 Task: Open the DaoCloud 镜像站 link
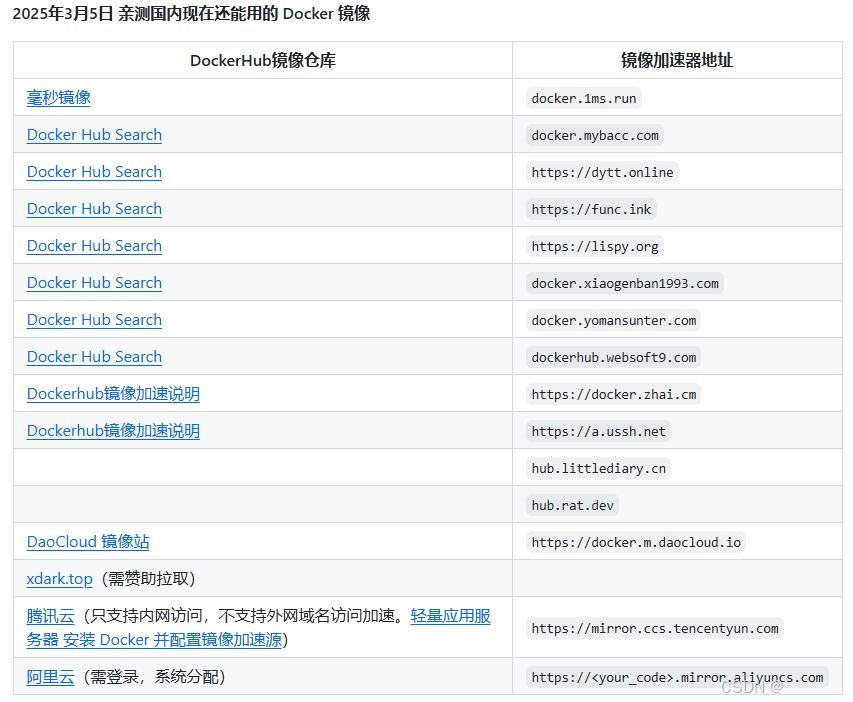pyautogui.click(x=88, y=542)
